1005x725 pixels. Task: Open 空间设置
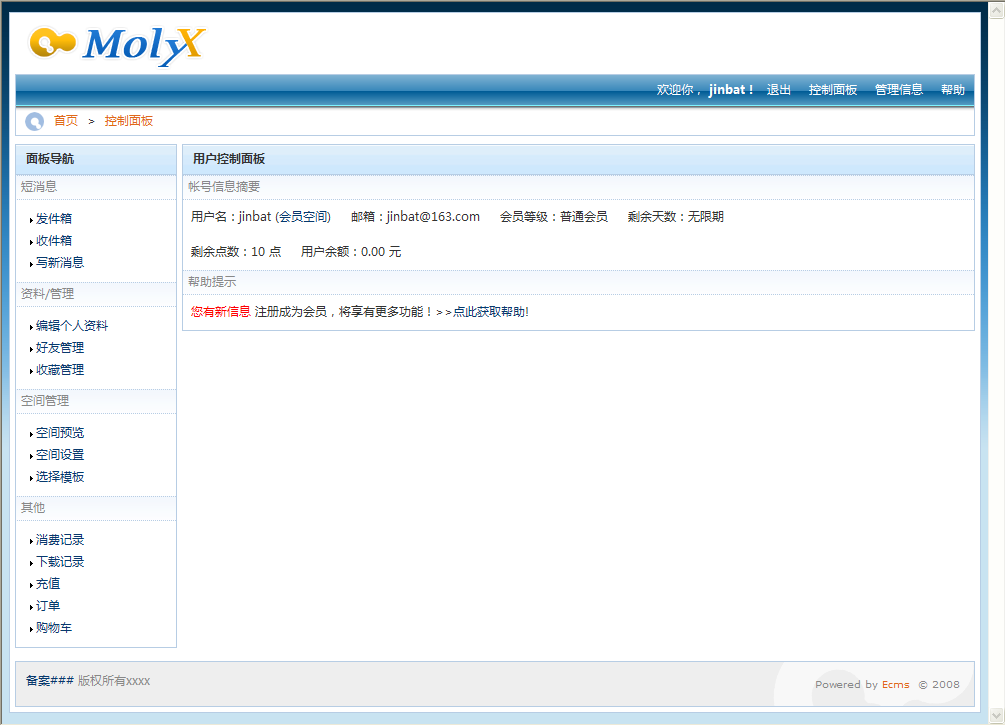[x=60, y=455]
